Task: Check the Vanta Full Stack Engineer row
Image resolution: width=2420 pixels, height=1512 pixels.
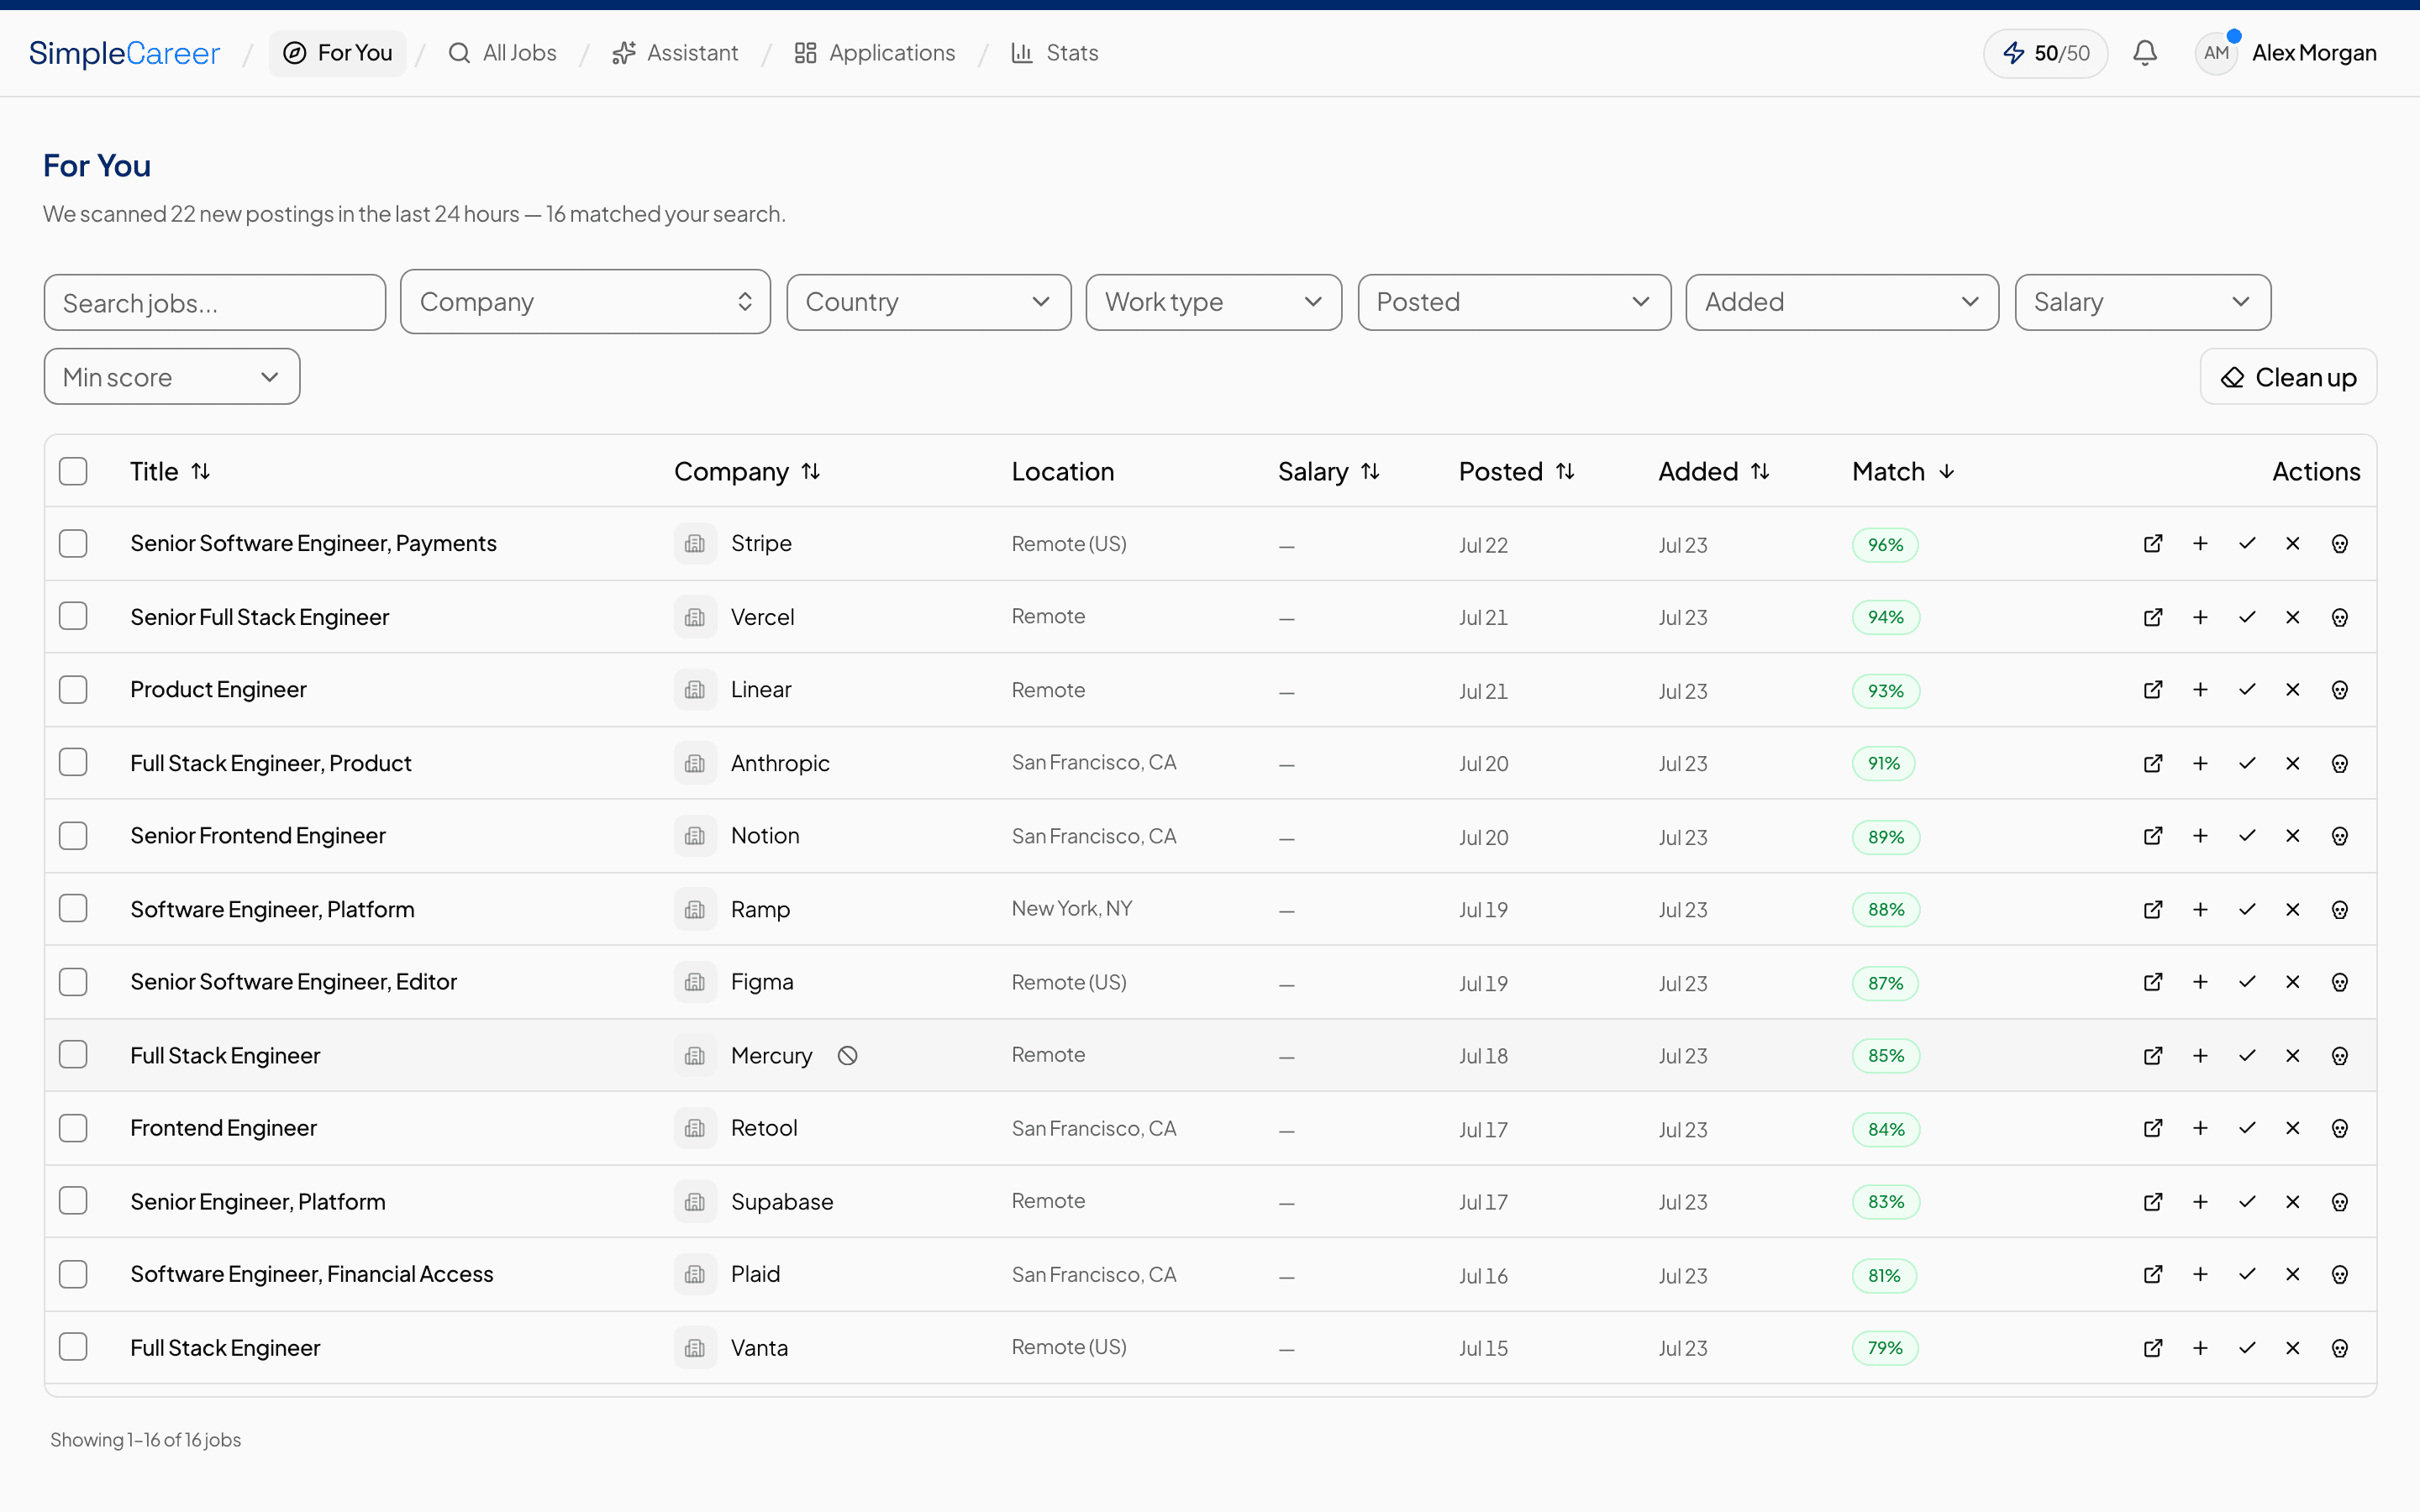Action: point(73,1347)
